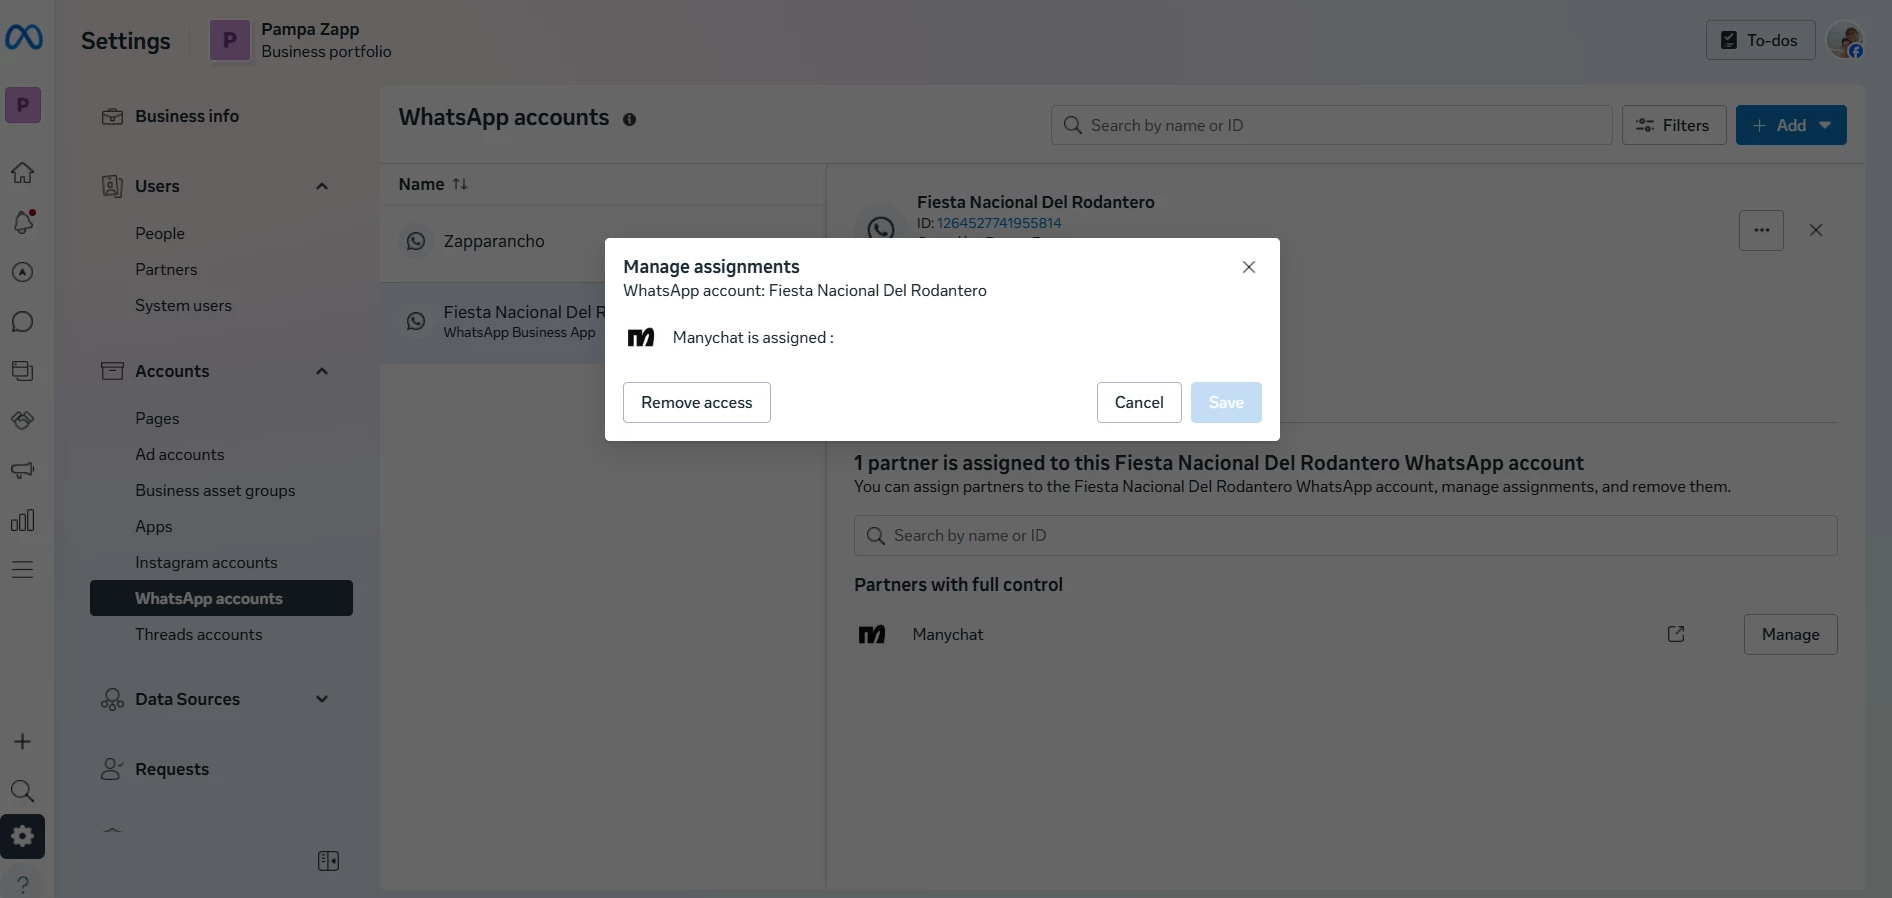Click the Stacked pages icon in the left rail
The height and width of the screenshot is (898, 1892).
pos(22,371)
